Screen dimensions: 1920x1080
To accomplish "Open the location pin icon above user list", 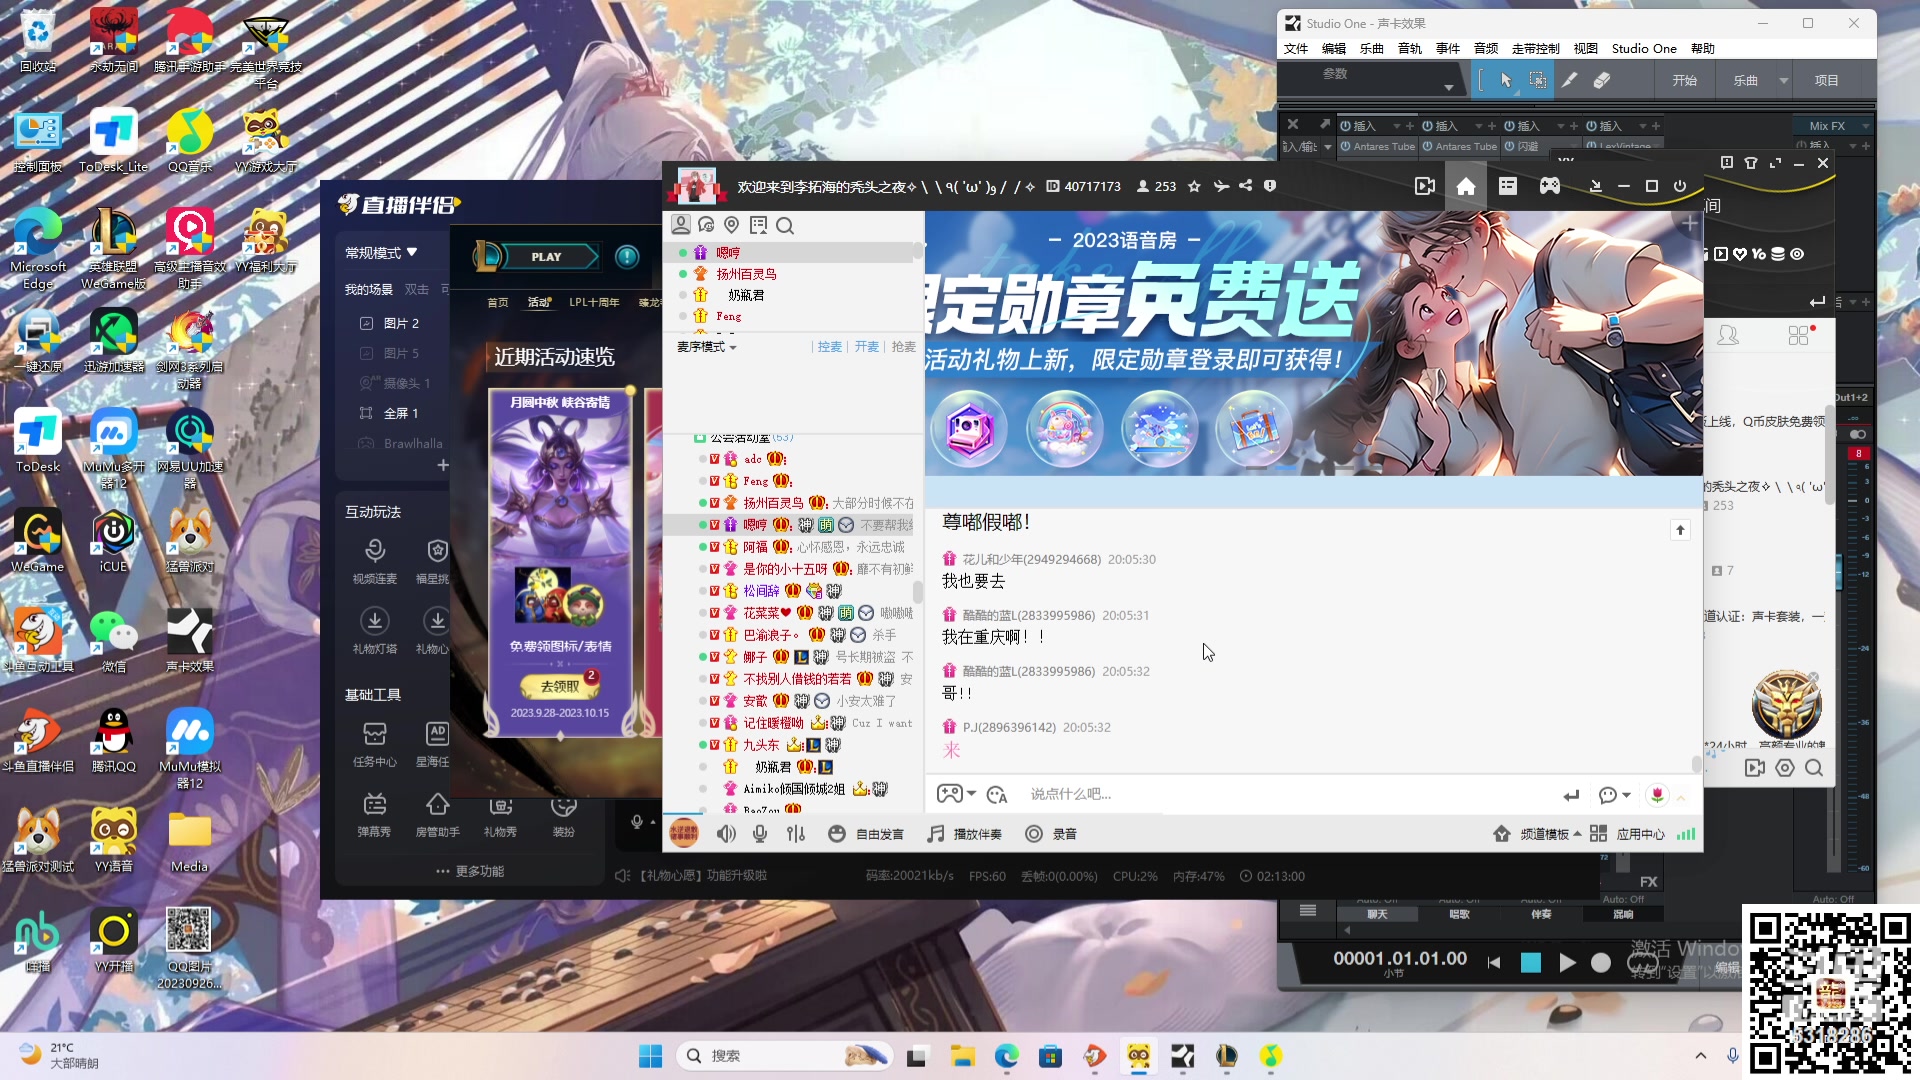I will click(x=732, y=225).
